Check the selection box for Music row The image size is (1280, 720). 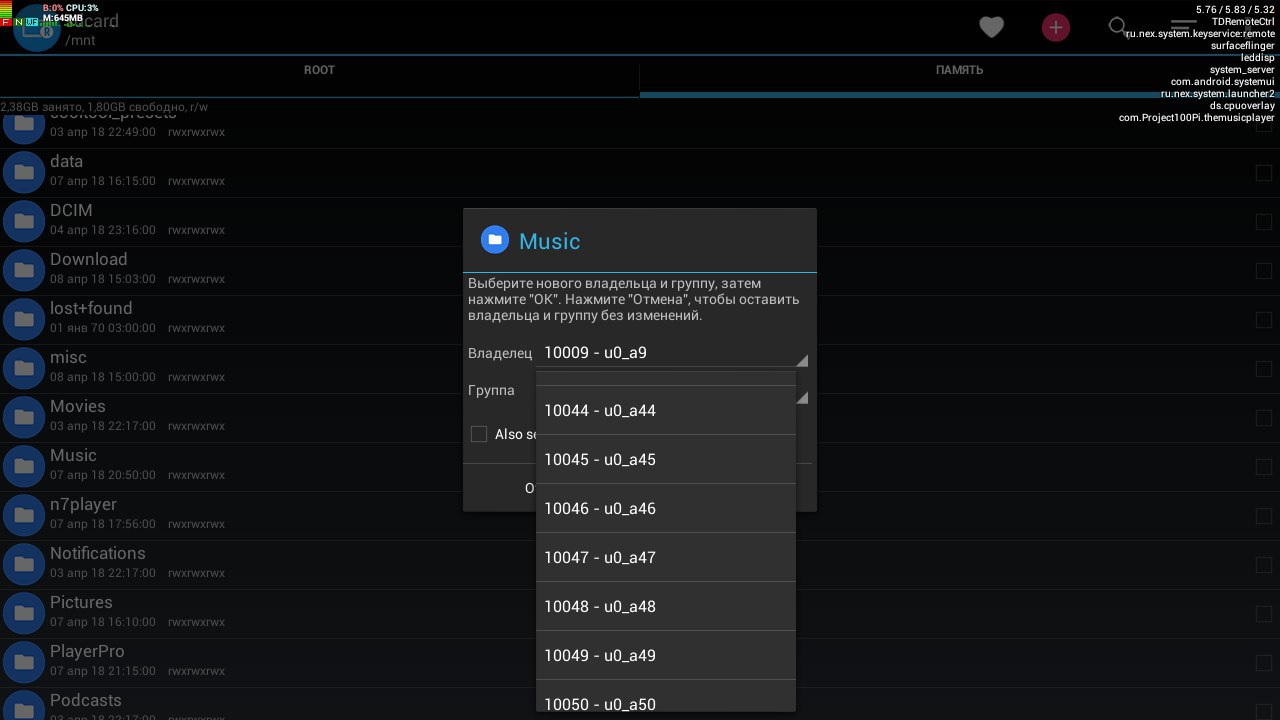(x=1263, y=467)
